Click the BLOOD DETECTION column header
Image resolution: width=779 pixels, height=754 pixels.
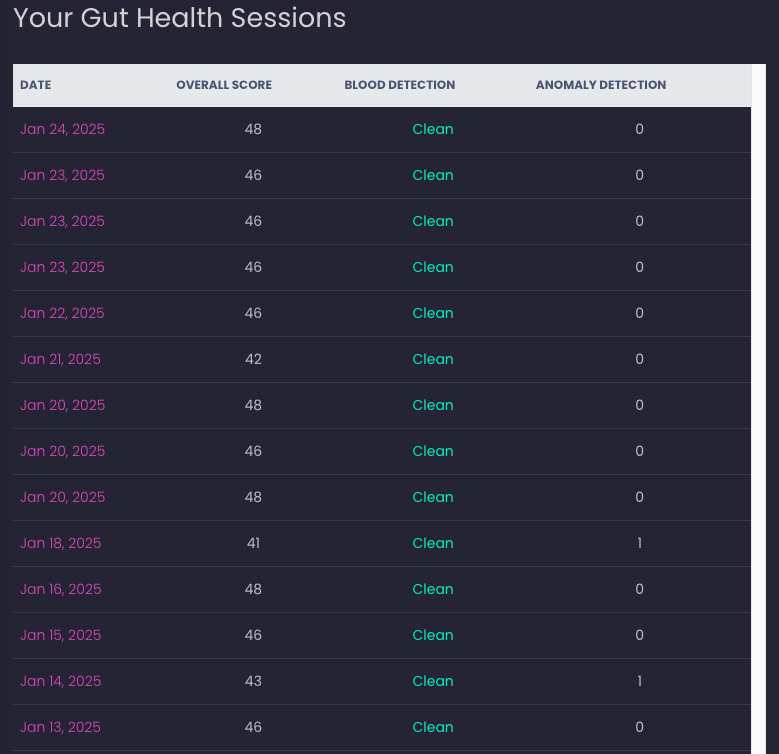pos(400,85)
